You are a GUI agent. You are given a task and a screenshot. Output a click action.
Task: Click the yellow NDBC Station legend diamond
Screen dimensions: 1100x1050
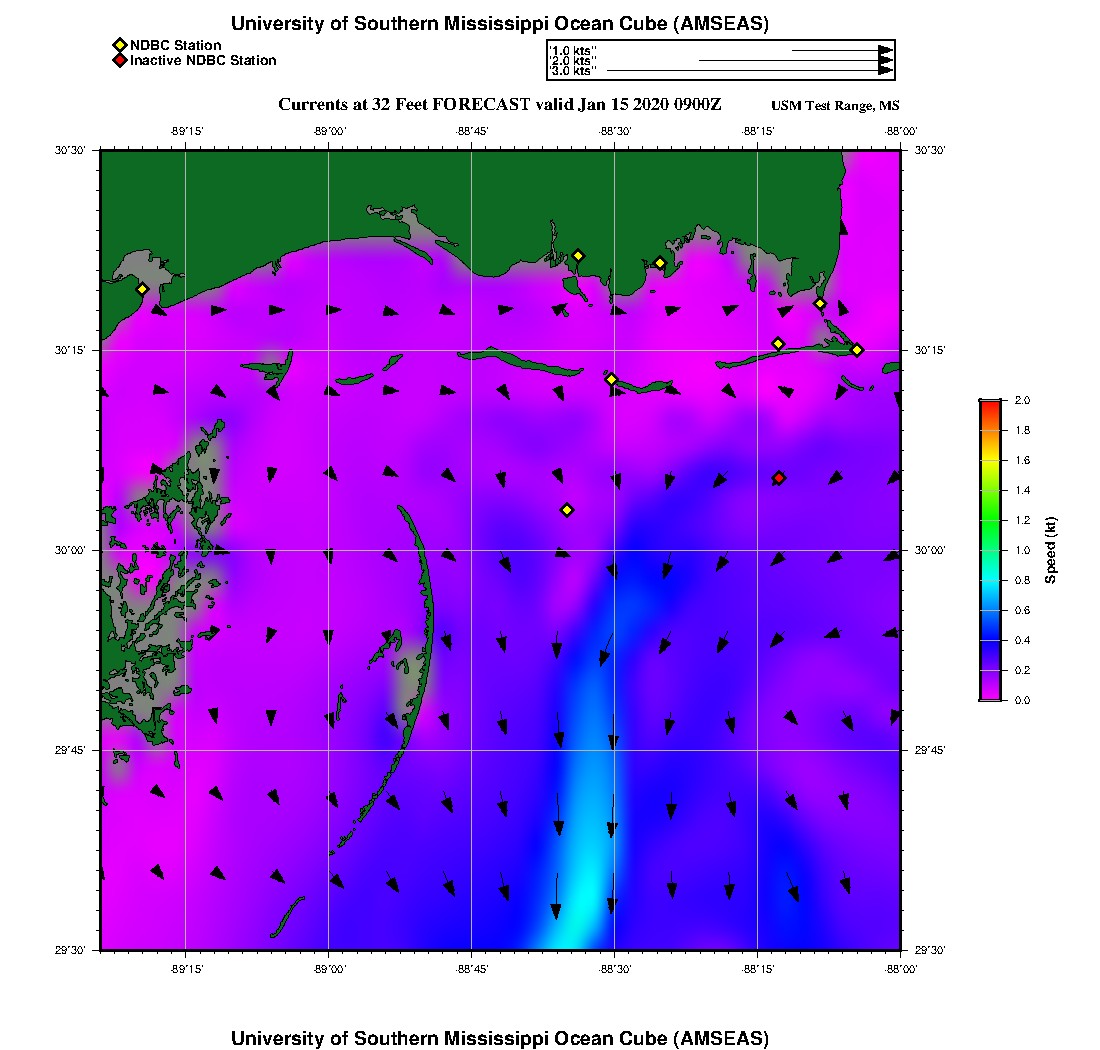(120, 46)
